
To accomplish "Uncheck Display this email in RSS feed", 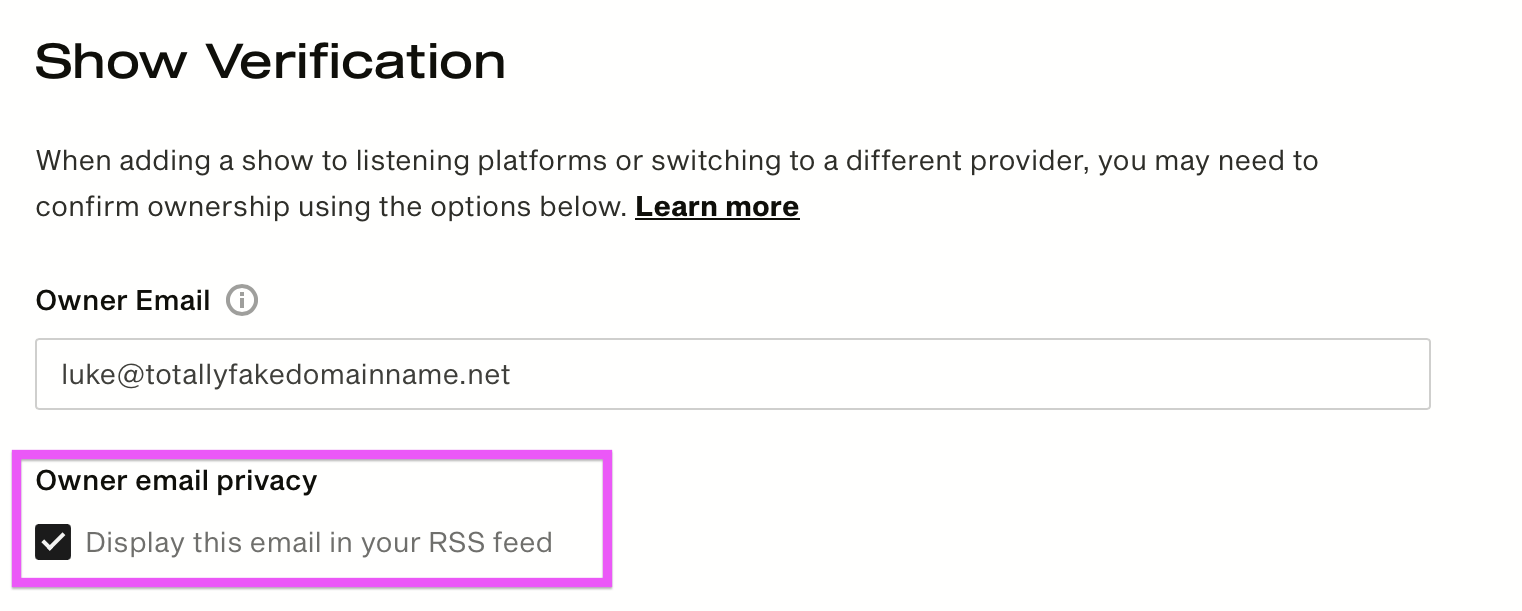I will pos(53,542).
